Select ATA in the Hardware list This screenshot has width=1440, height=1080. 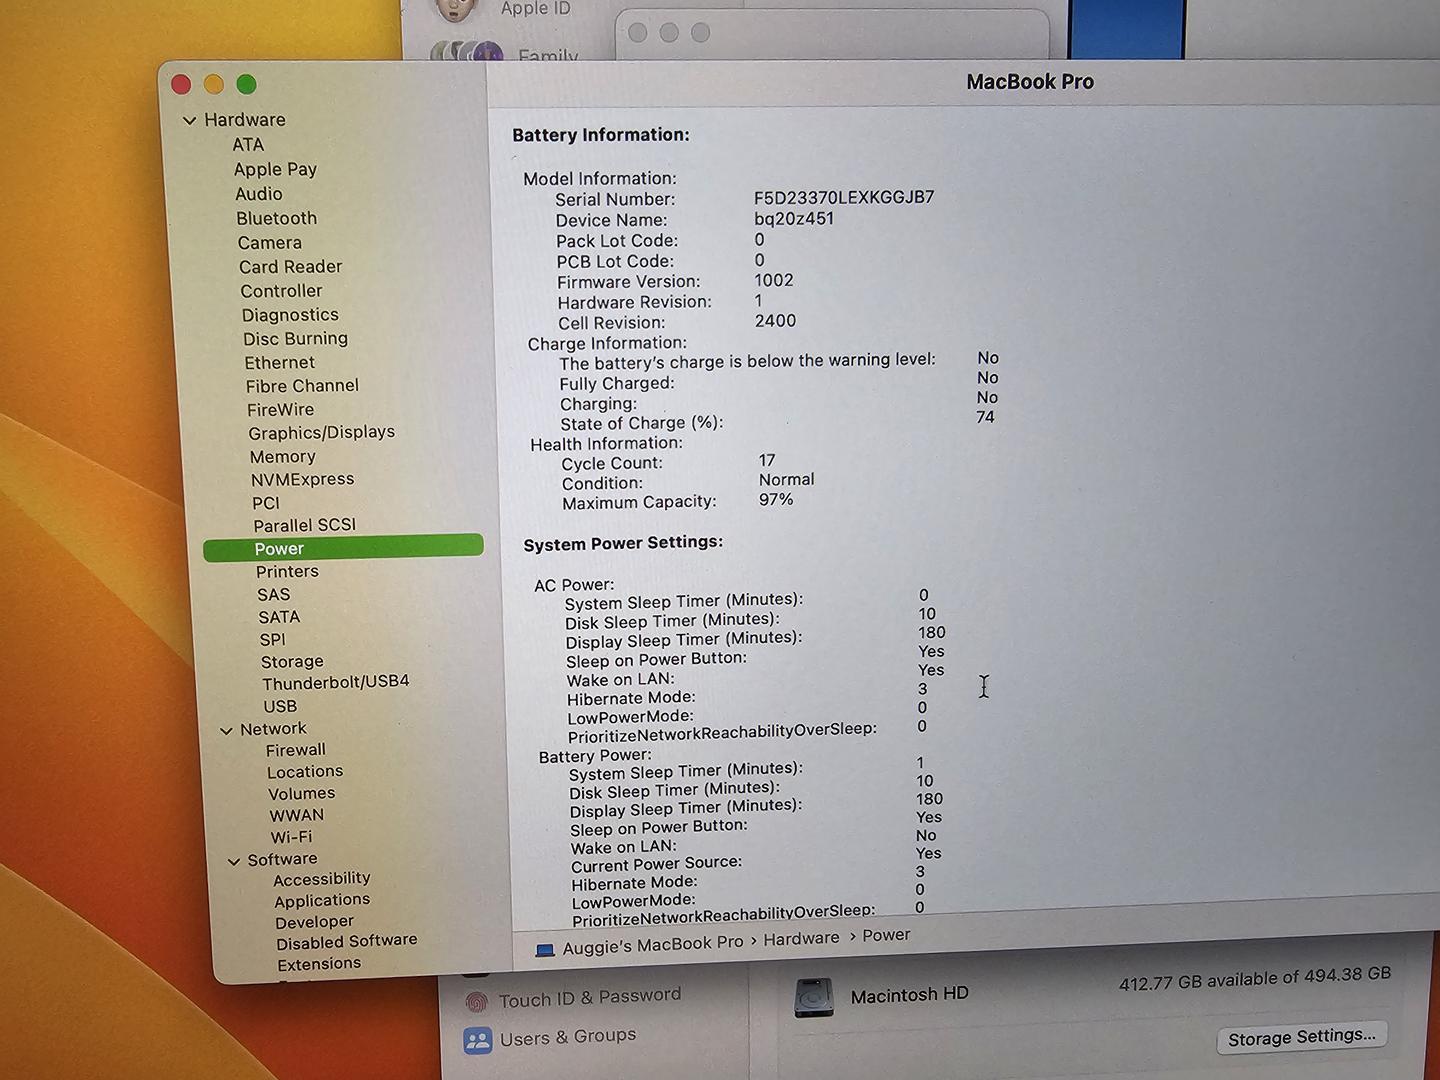coord(248,145)
